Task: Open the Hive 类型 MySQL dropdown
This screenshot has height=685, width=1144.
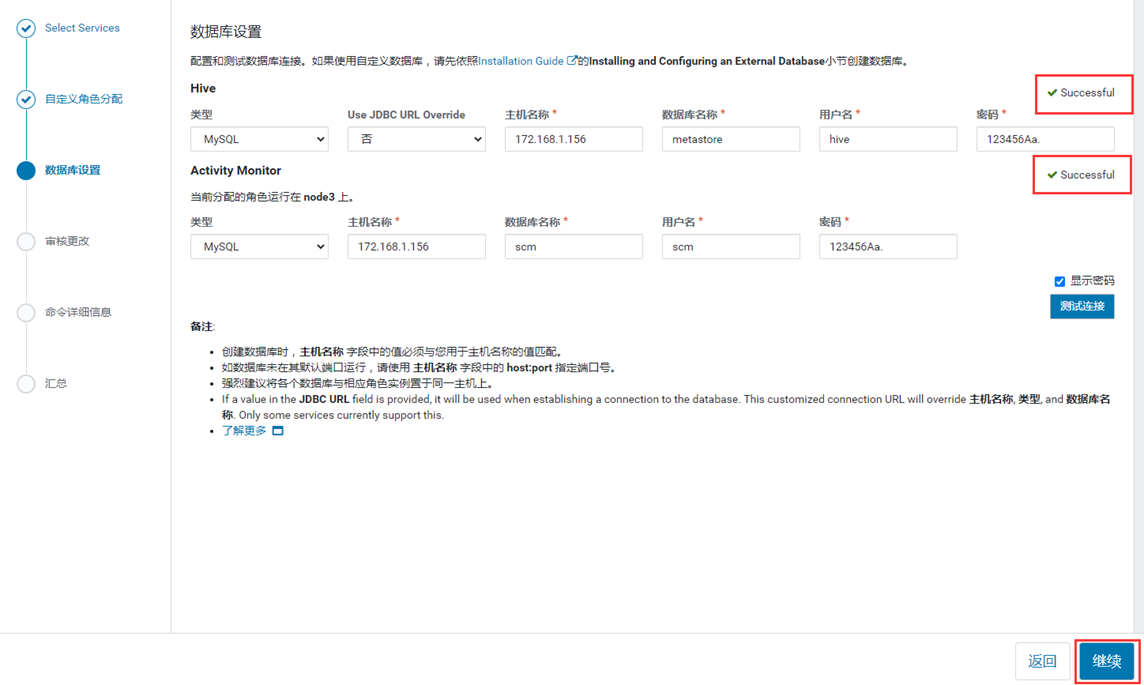Action: [260, 139]
